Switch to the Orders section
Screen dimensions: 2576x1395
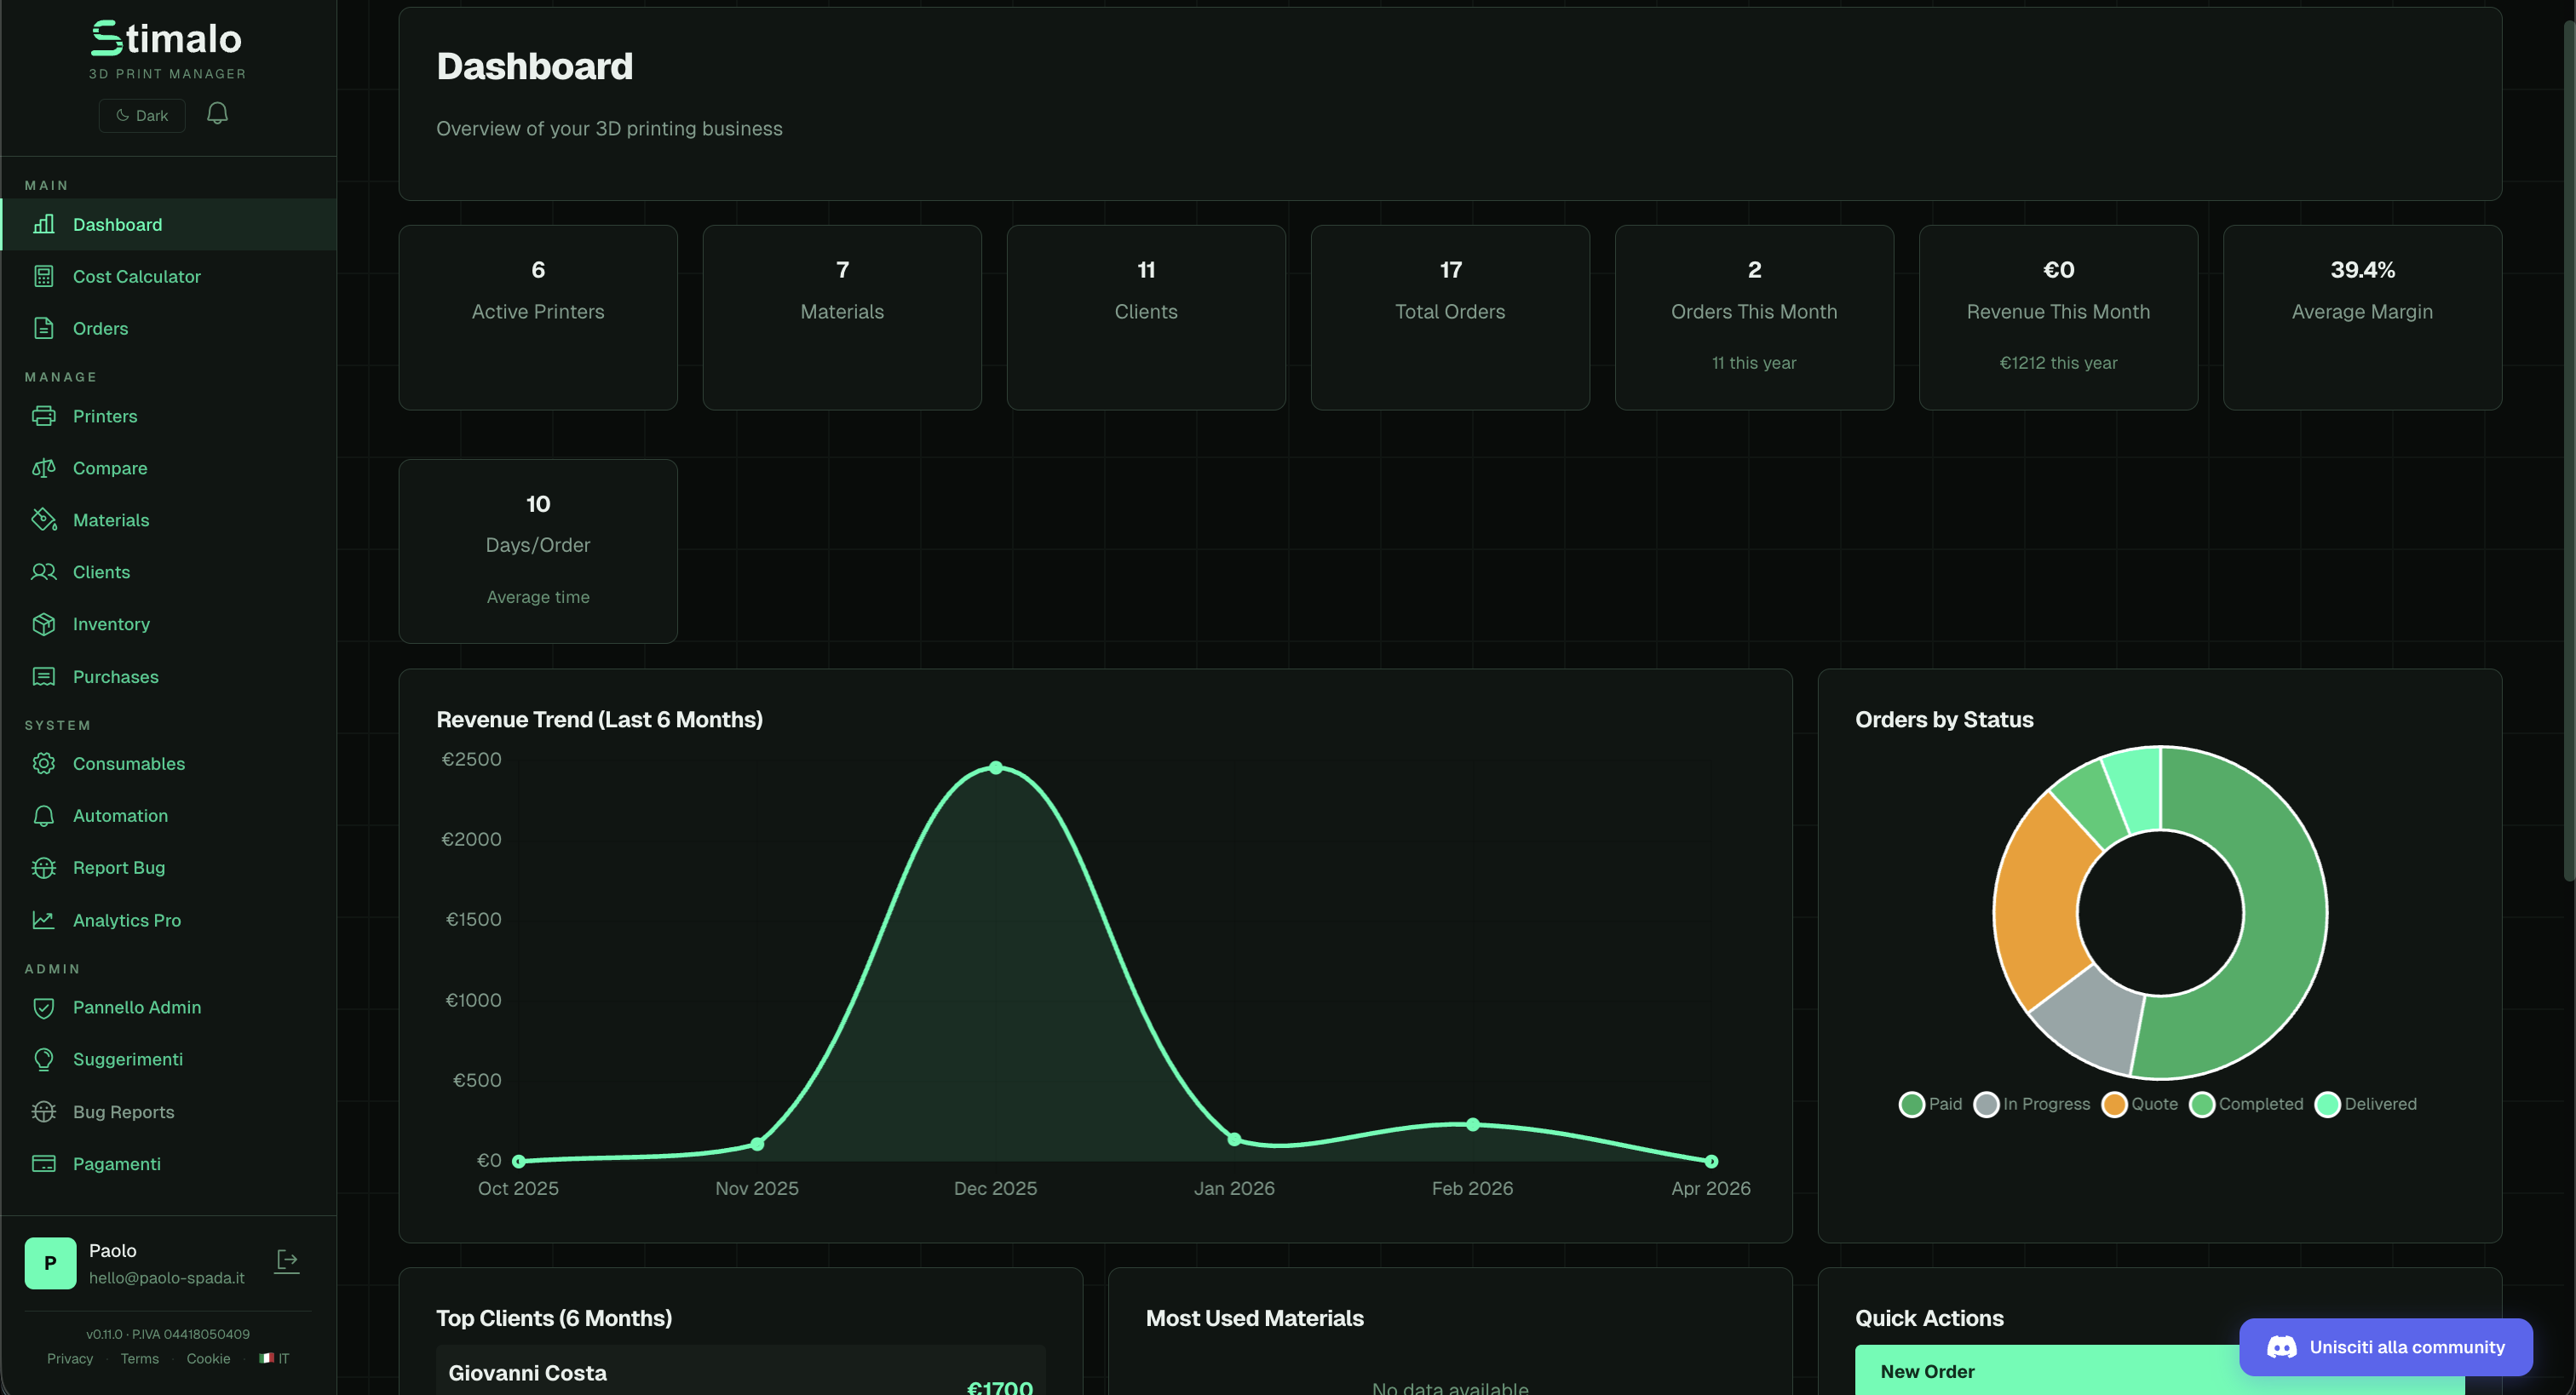(100, 328)
